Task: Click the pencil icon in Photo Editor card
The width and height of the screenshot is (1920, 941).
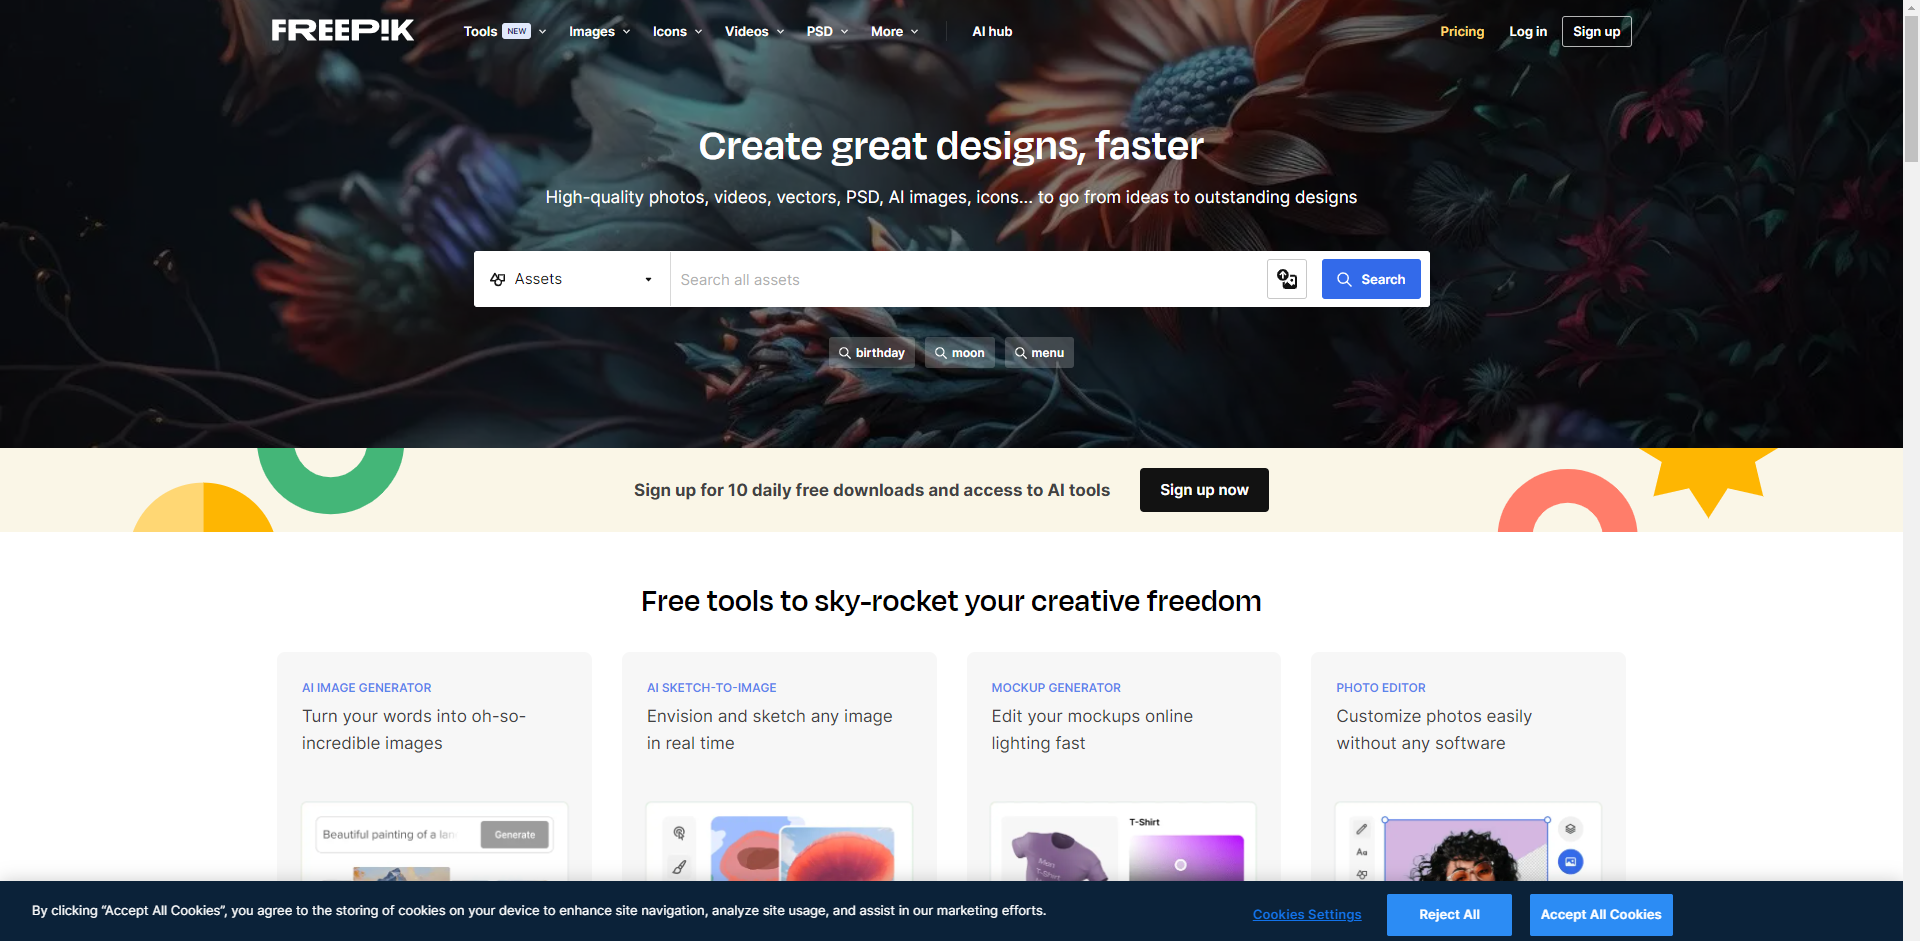Action: pos(1361,829)
